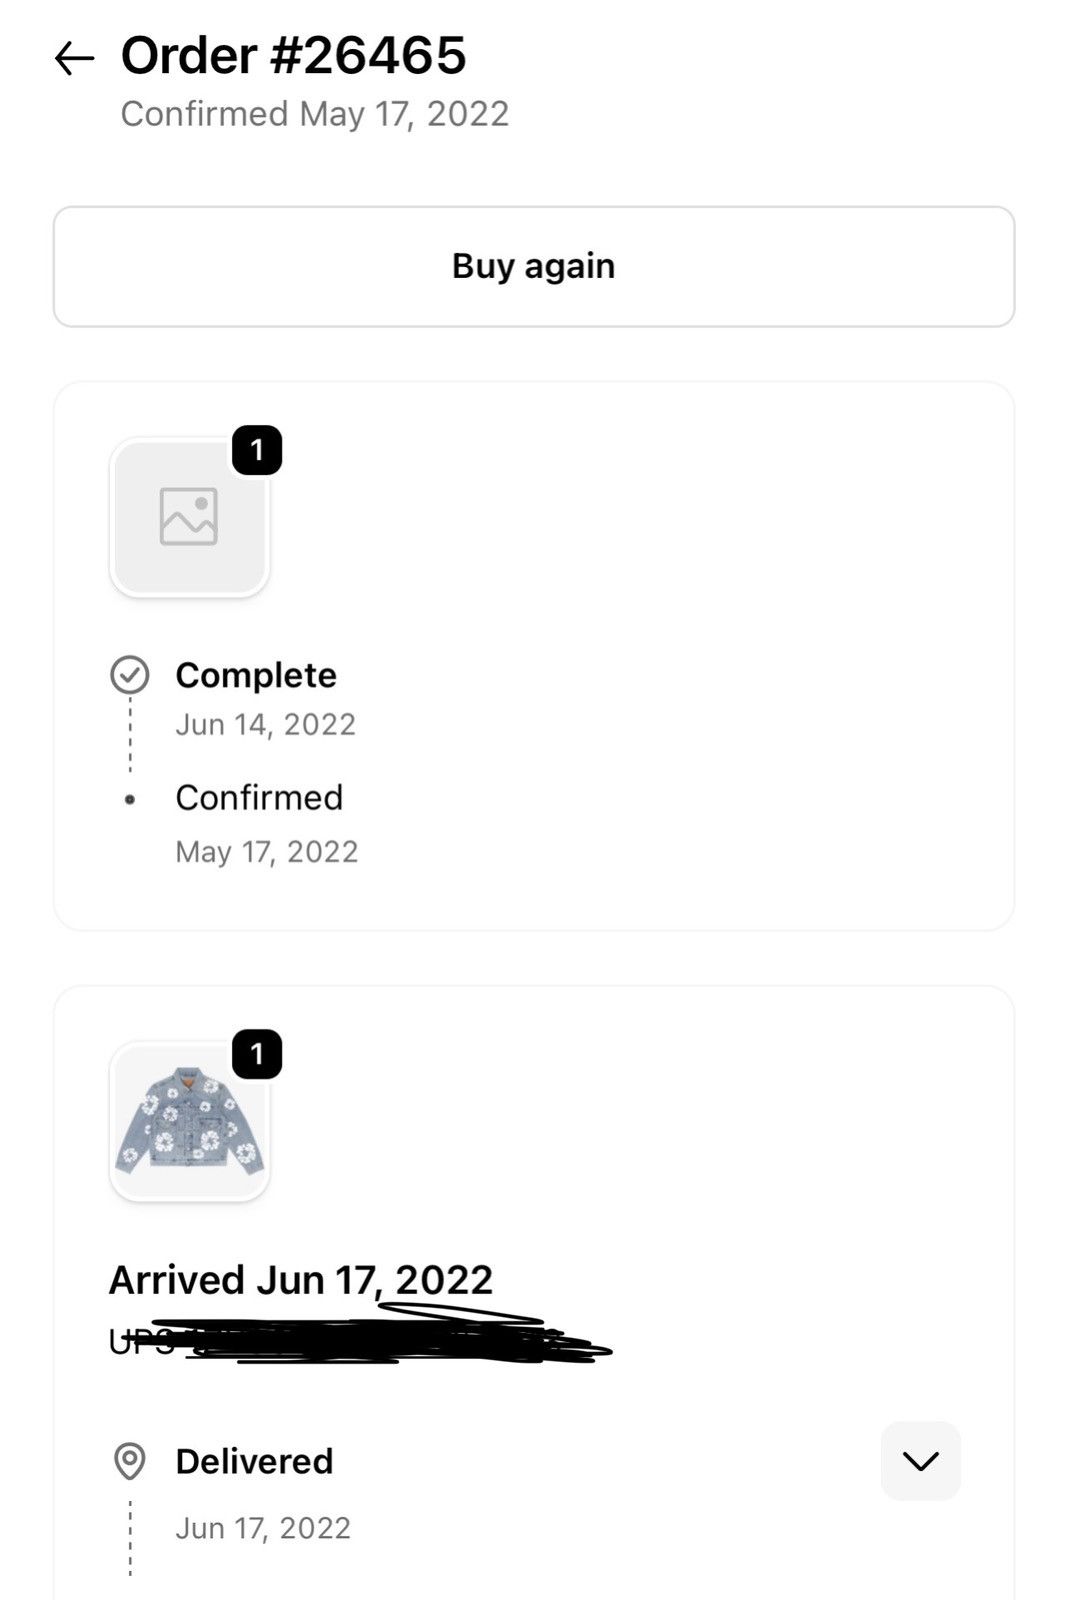Click the Jun 14, 2022 completion date

coord(266,724)
